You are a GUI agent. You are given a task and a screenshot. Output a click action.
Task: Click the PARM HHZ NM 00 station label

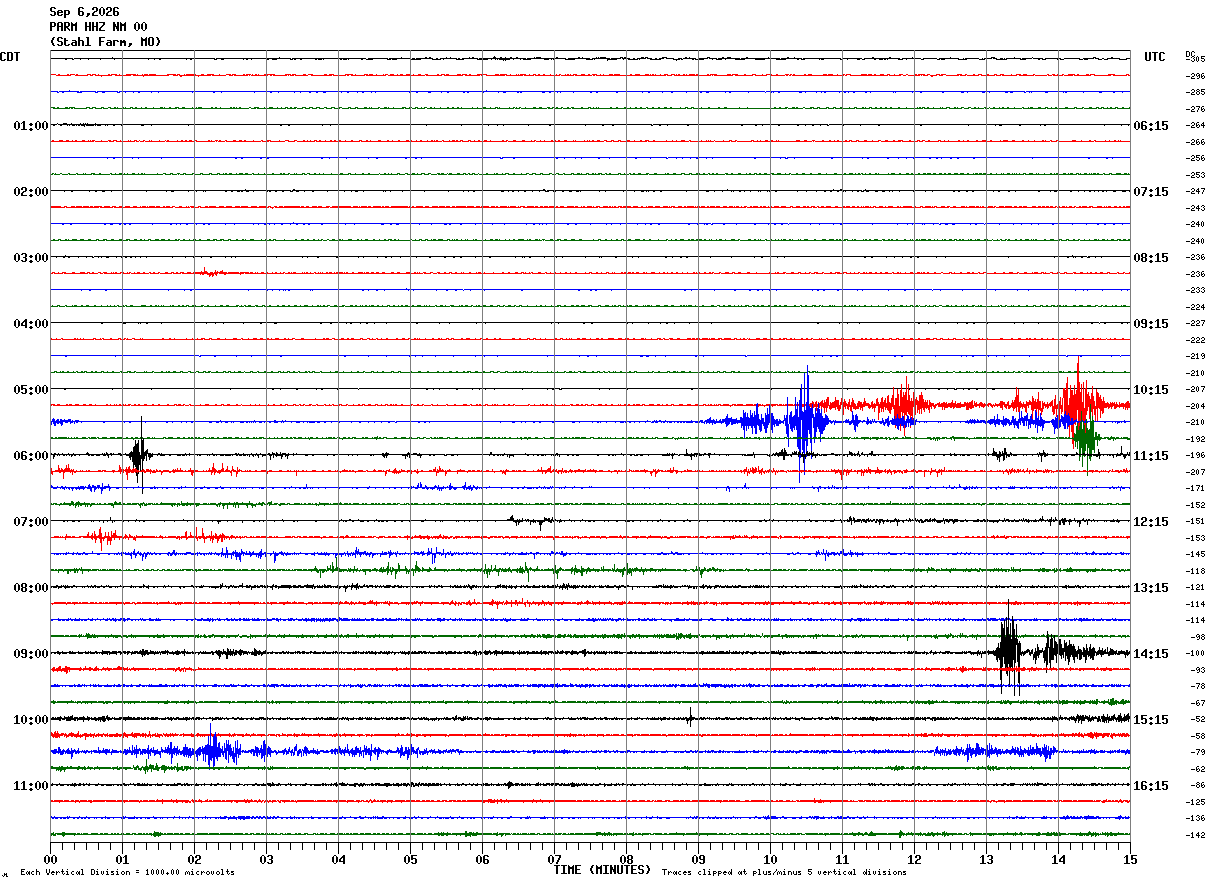(98, 27)
